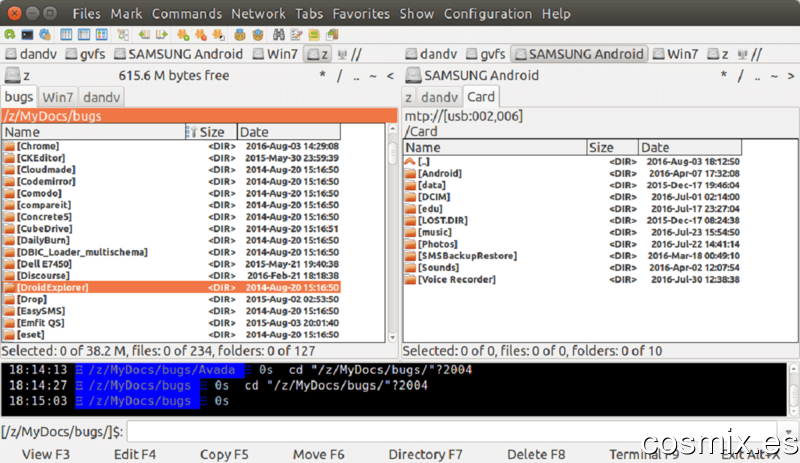800x463 pixels.
Task: Open the multi-rename tool icon
Action: click(296, 35)
